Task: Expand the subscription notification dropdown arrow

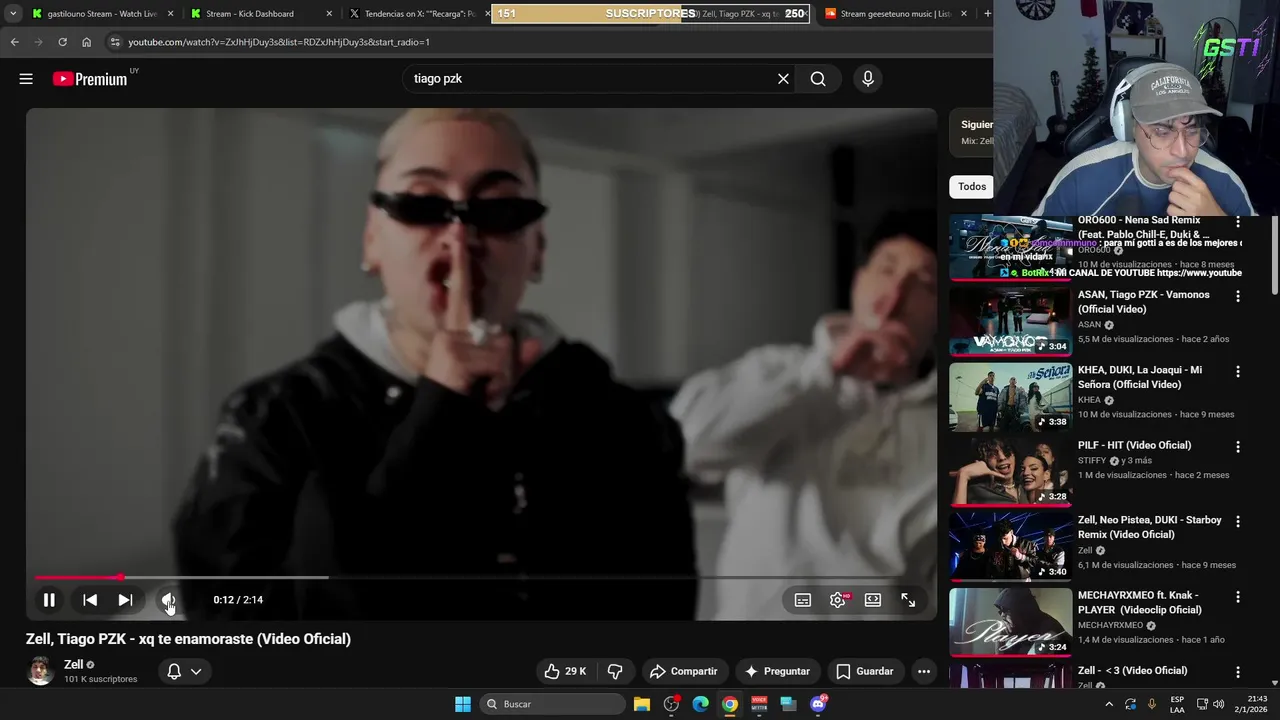Action: (x=196, y=671)
